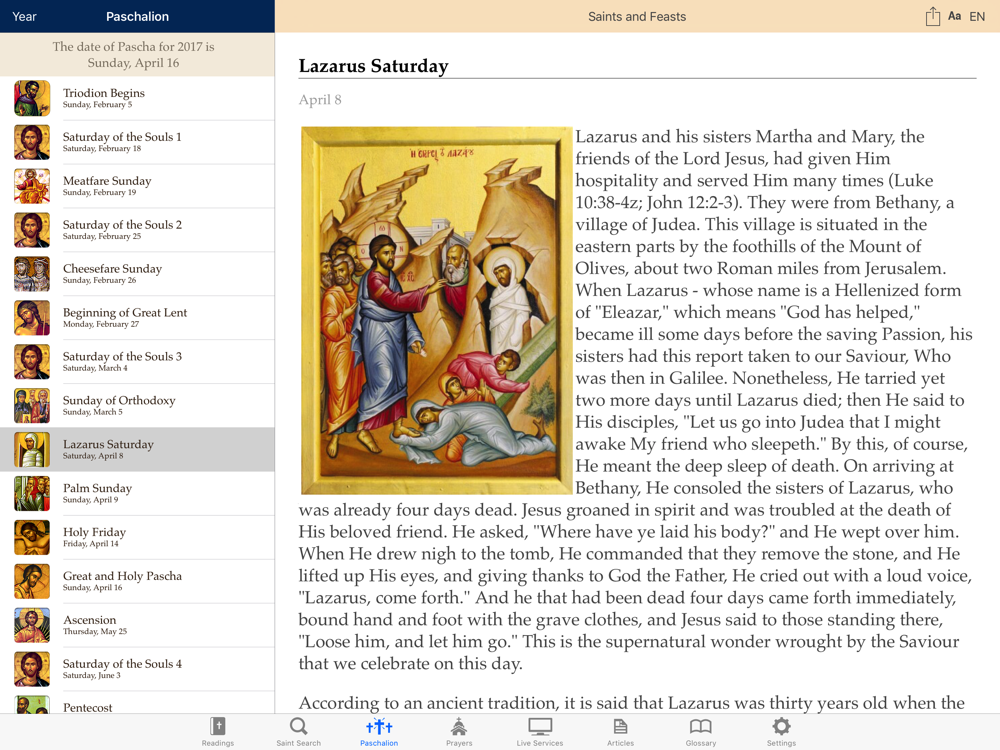The height and width of the screenshot is (750, 1000).
Task: Open Holy Friday entry
Action: coord(137,538)
